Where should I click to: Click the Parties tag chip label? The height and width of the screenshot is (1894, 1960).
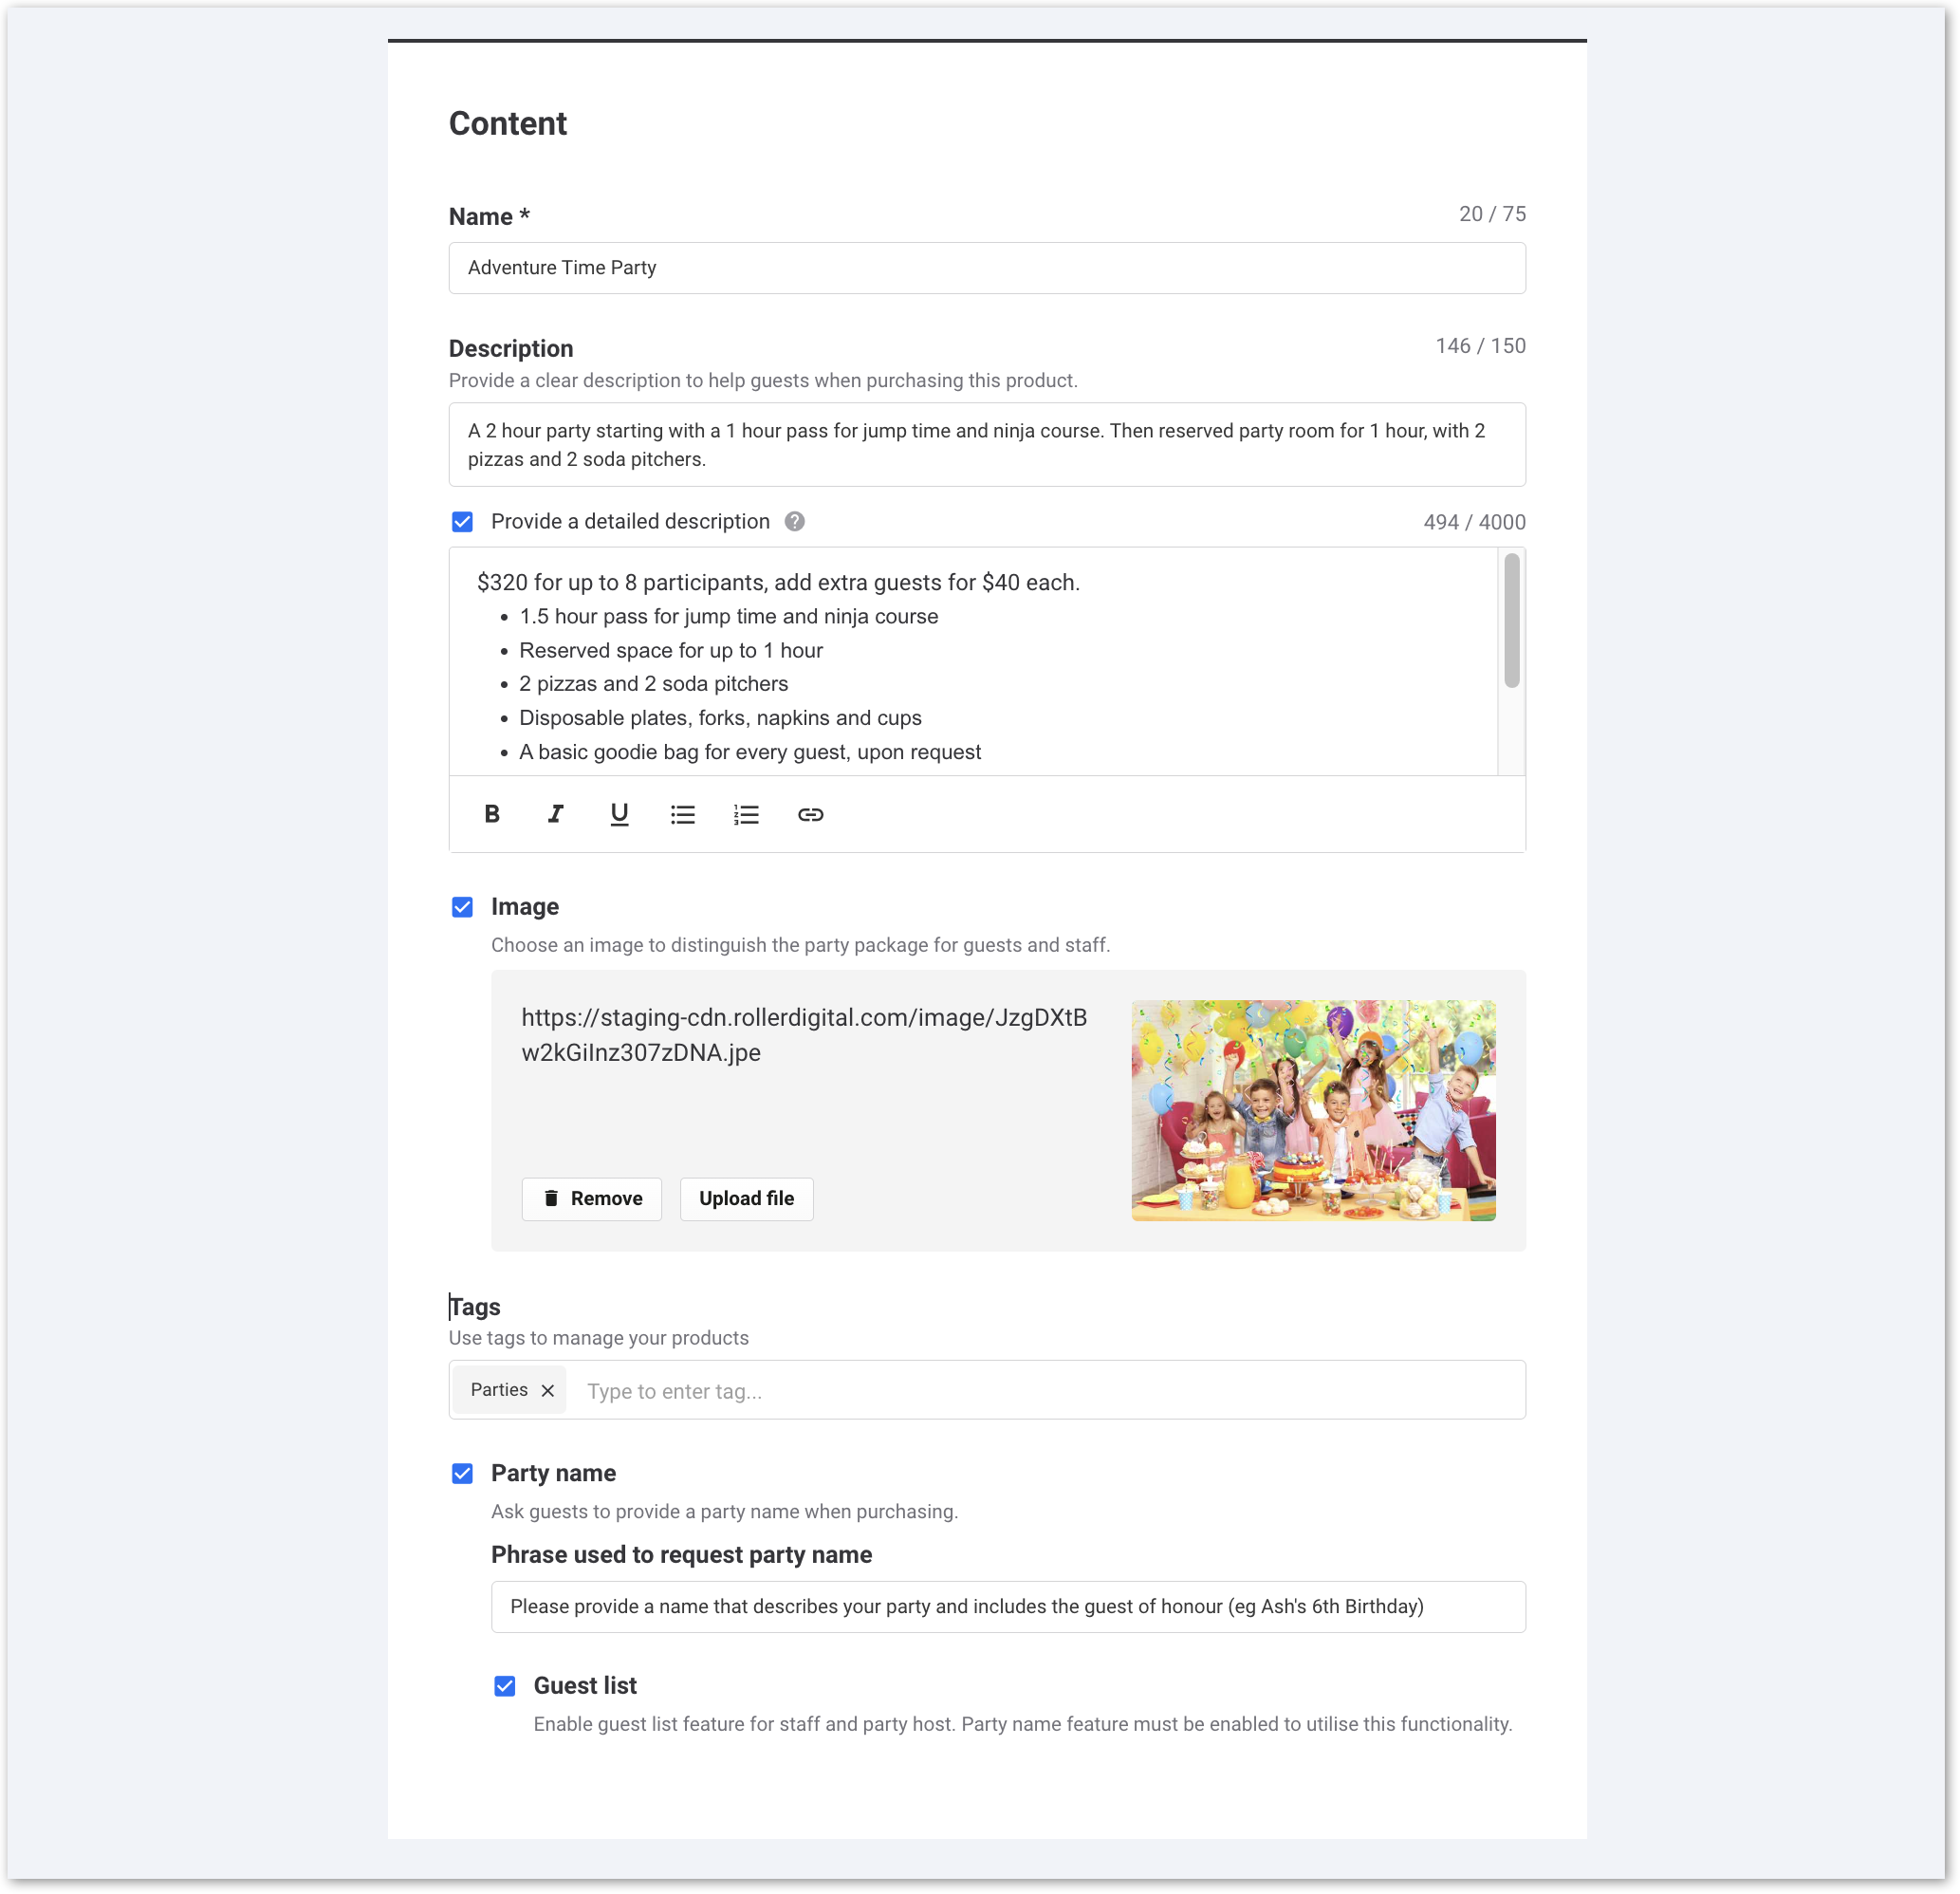point(499,1390)
